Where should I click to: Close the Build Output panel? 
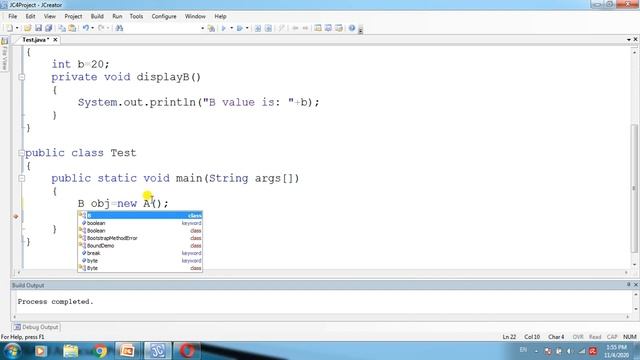636,284
